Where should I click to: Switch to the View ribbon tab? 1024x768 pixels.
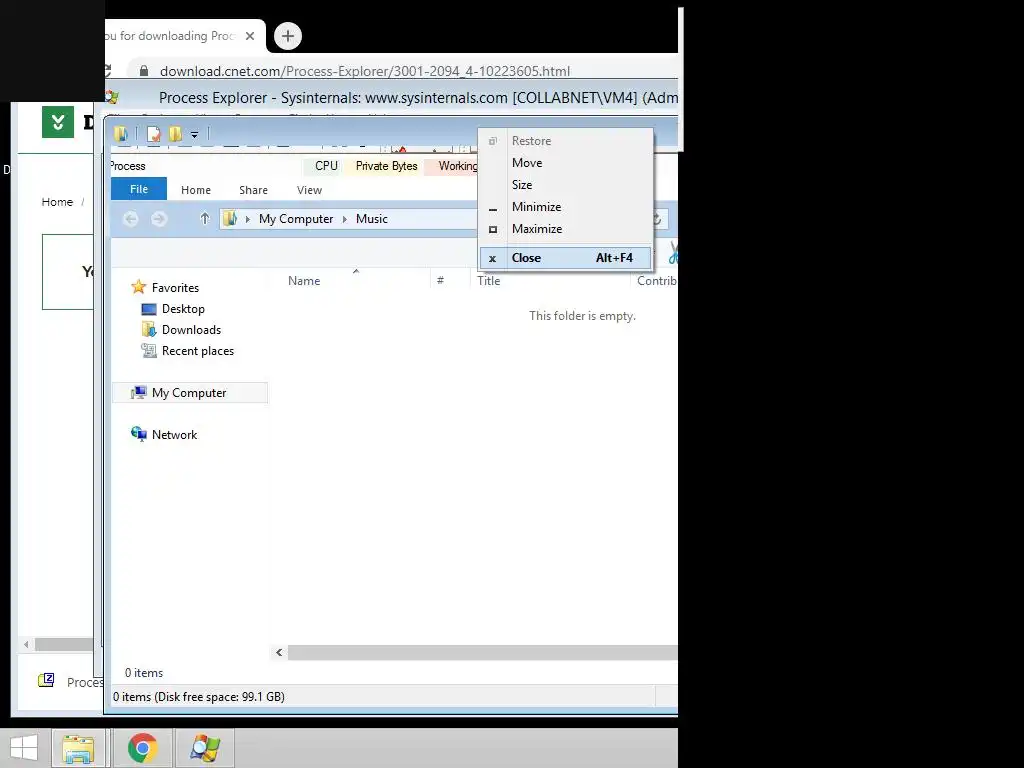[310, 190]
